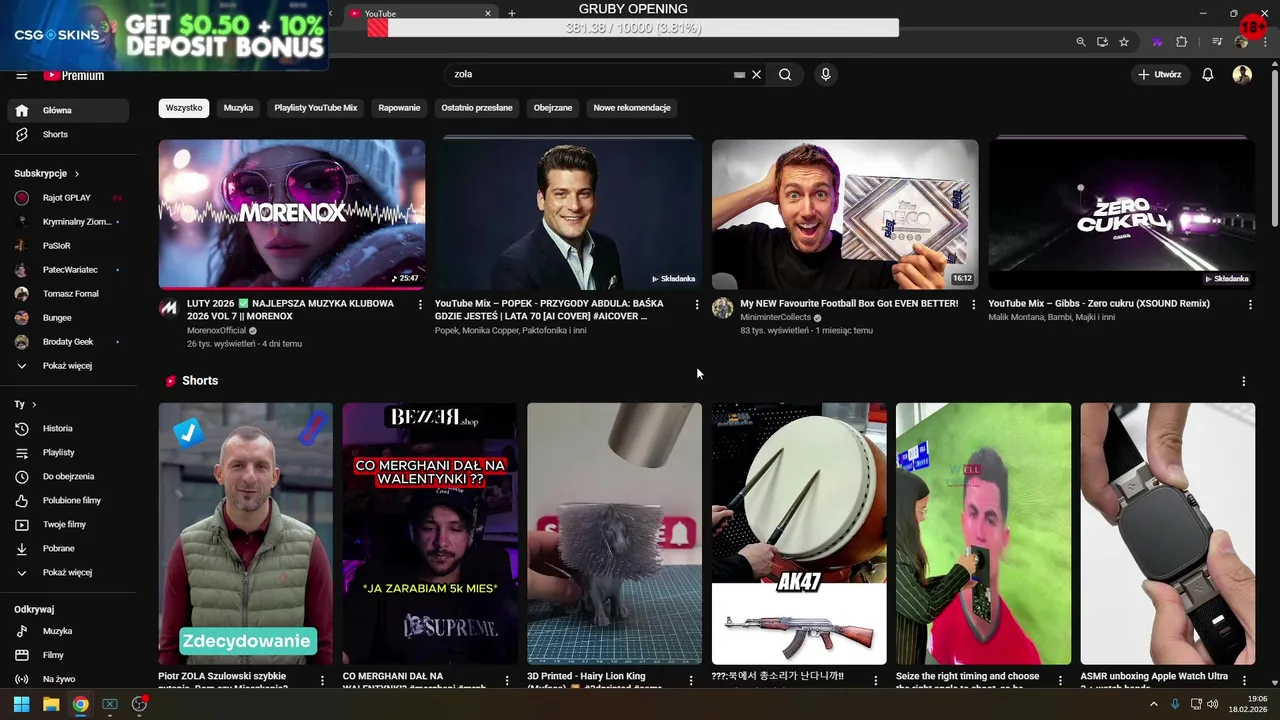Open Do obejrzenia watch later

coord(68,477)
